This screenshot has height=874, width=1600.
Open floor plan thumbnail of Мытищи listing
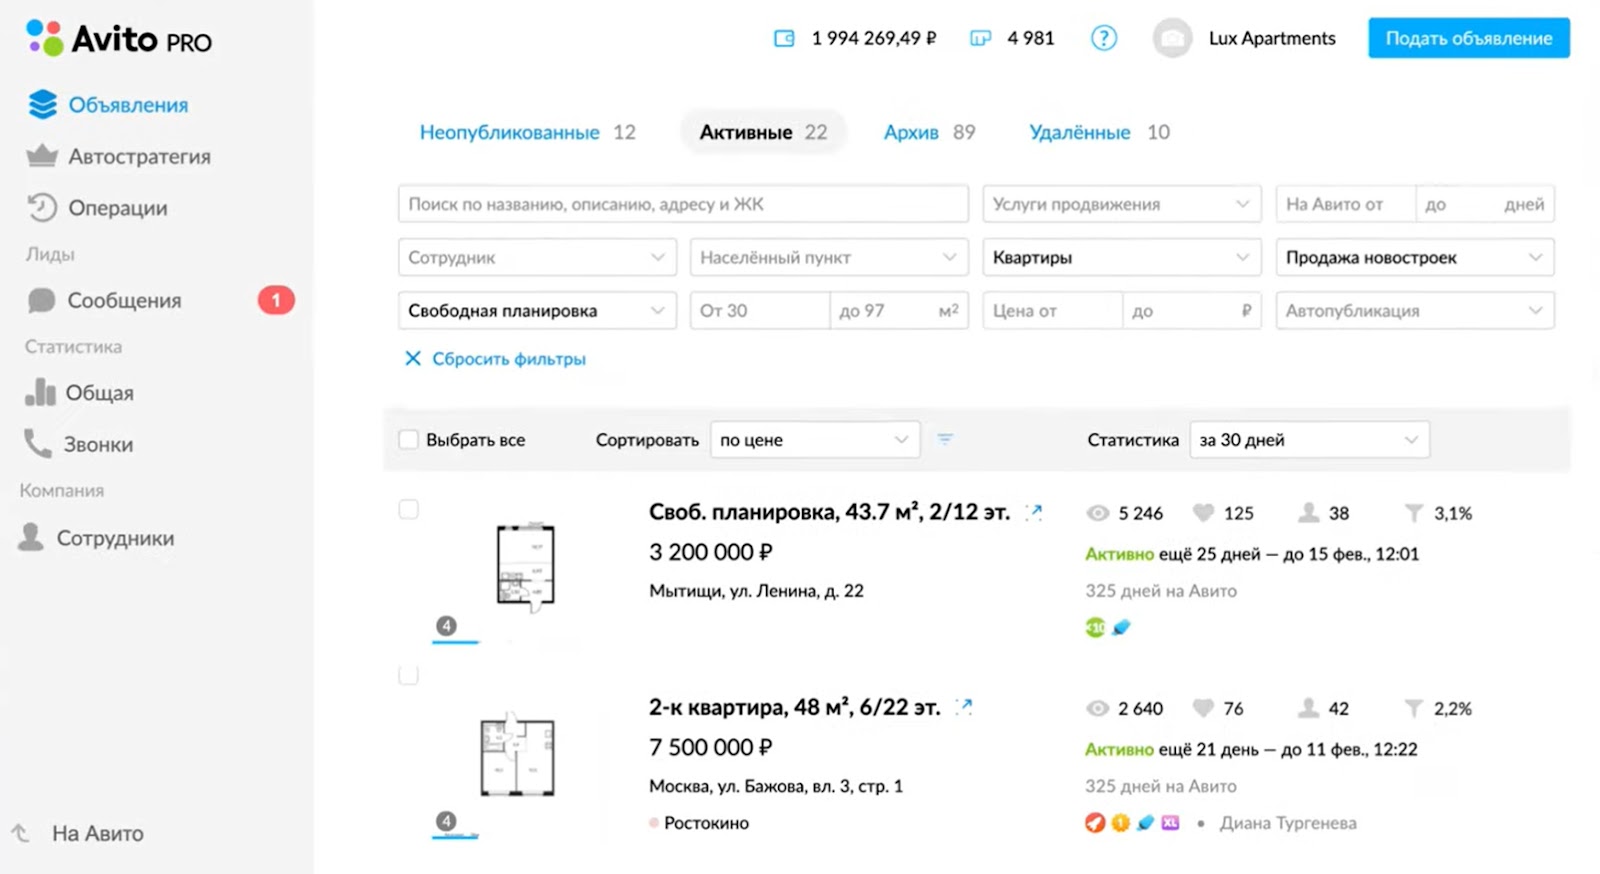525,566
